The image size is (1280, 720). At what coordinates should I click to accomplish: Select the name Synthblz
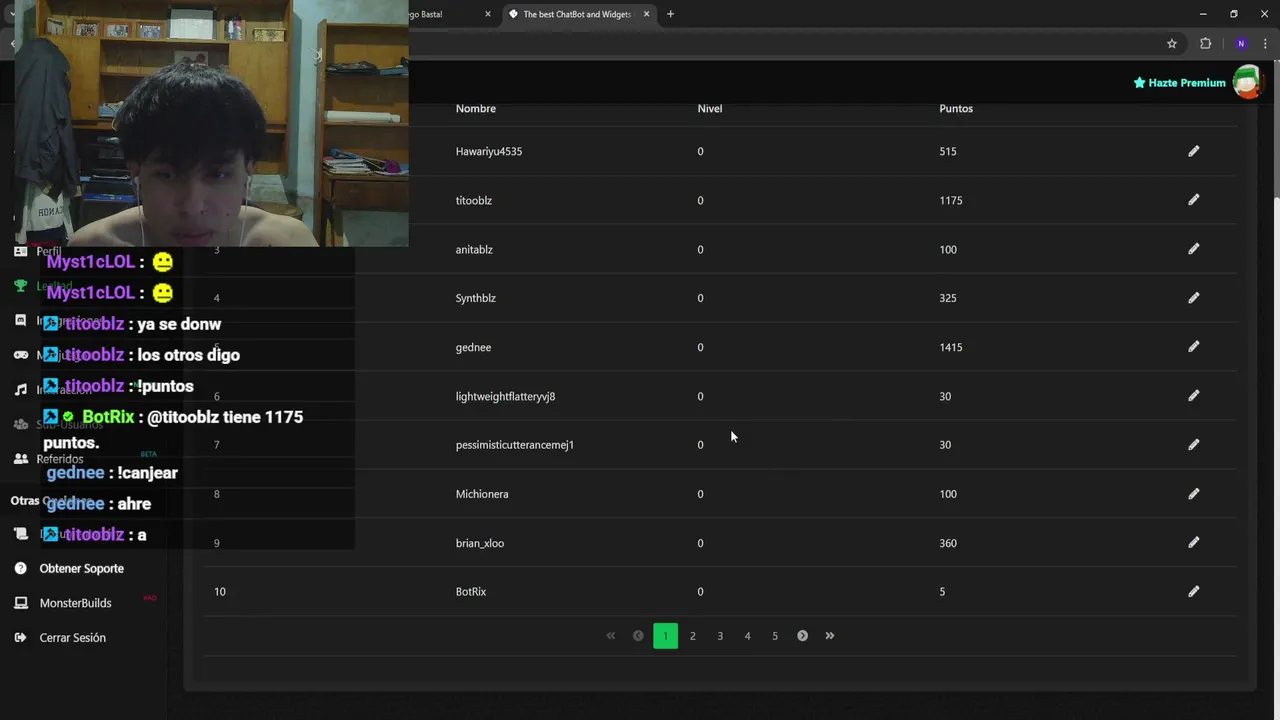(x=476, y=298)
